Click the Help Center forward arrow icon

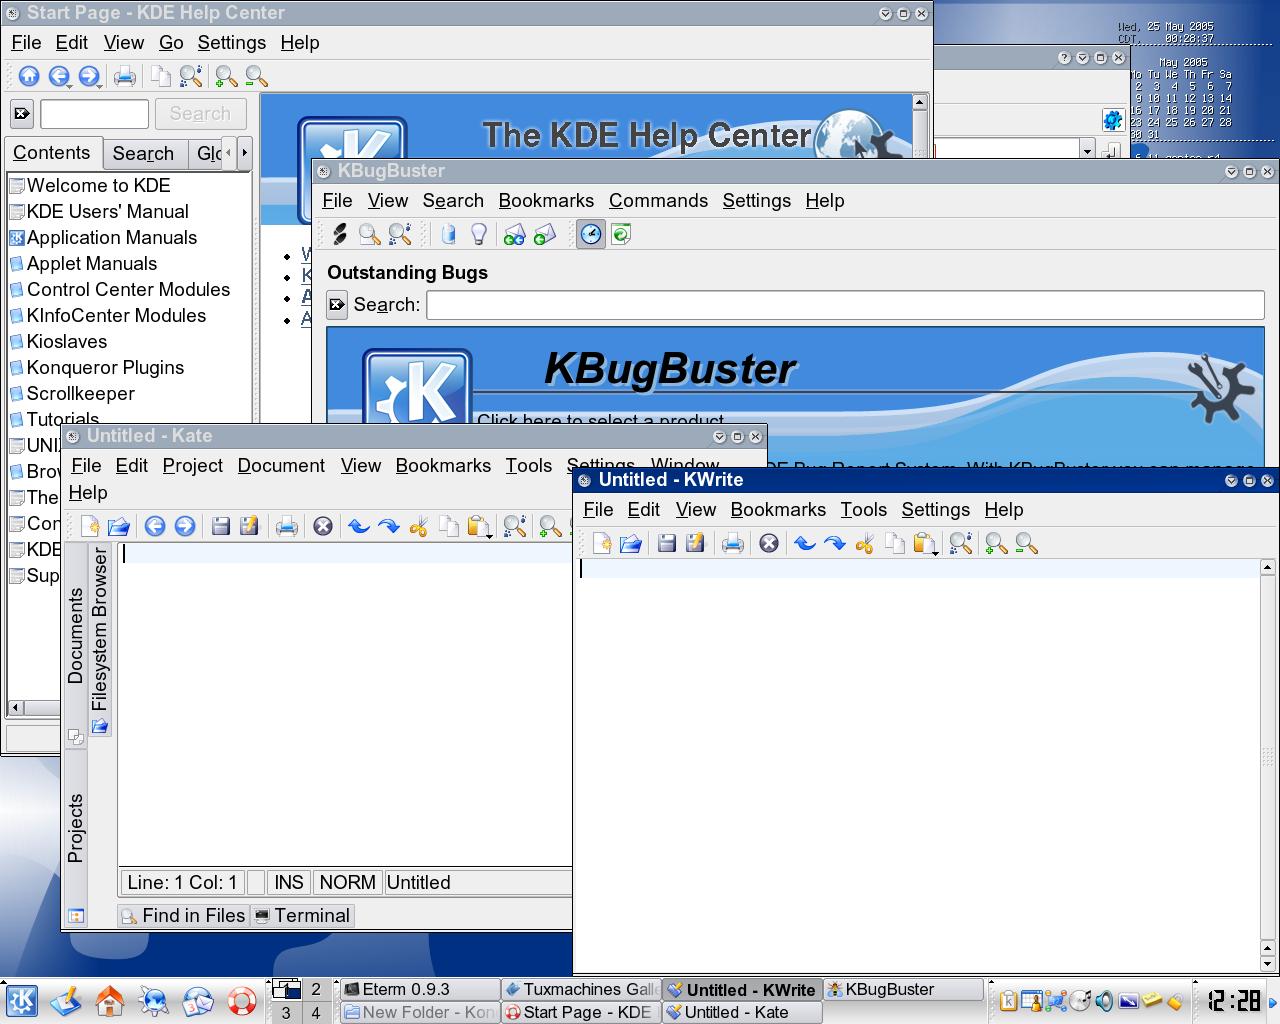(89, 76)
